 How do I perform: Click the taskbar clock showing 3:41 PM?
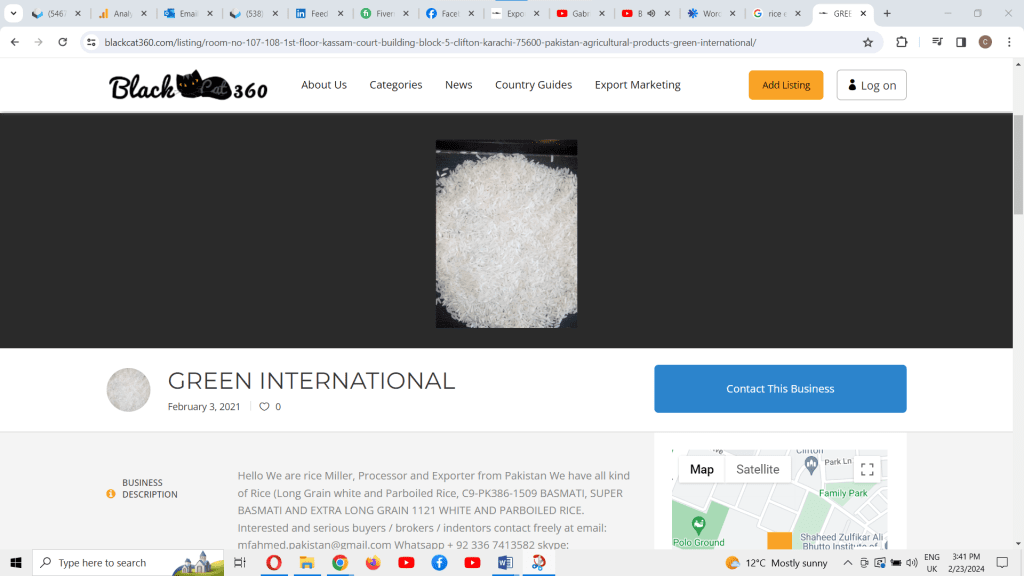point(966,562)
